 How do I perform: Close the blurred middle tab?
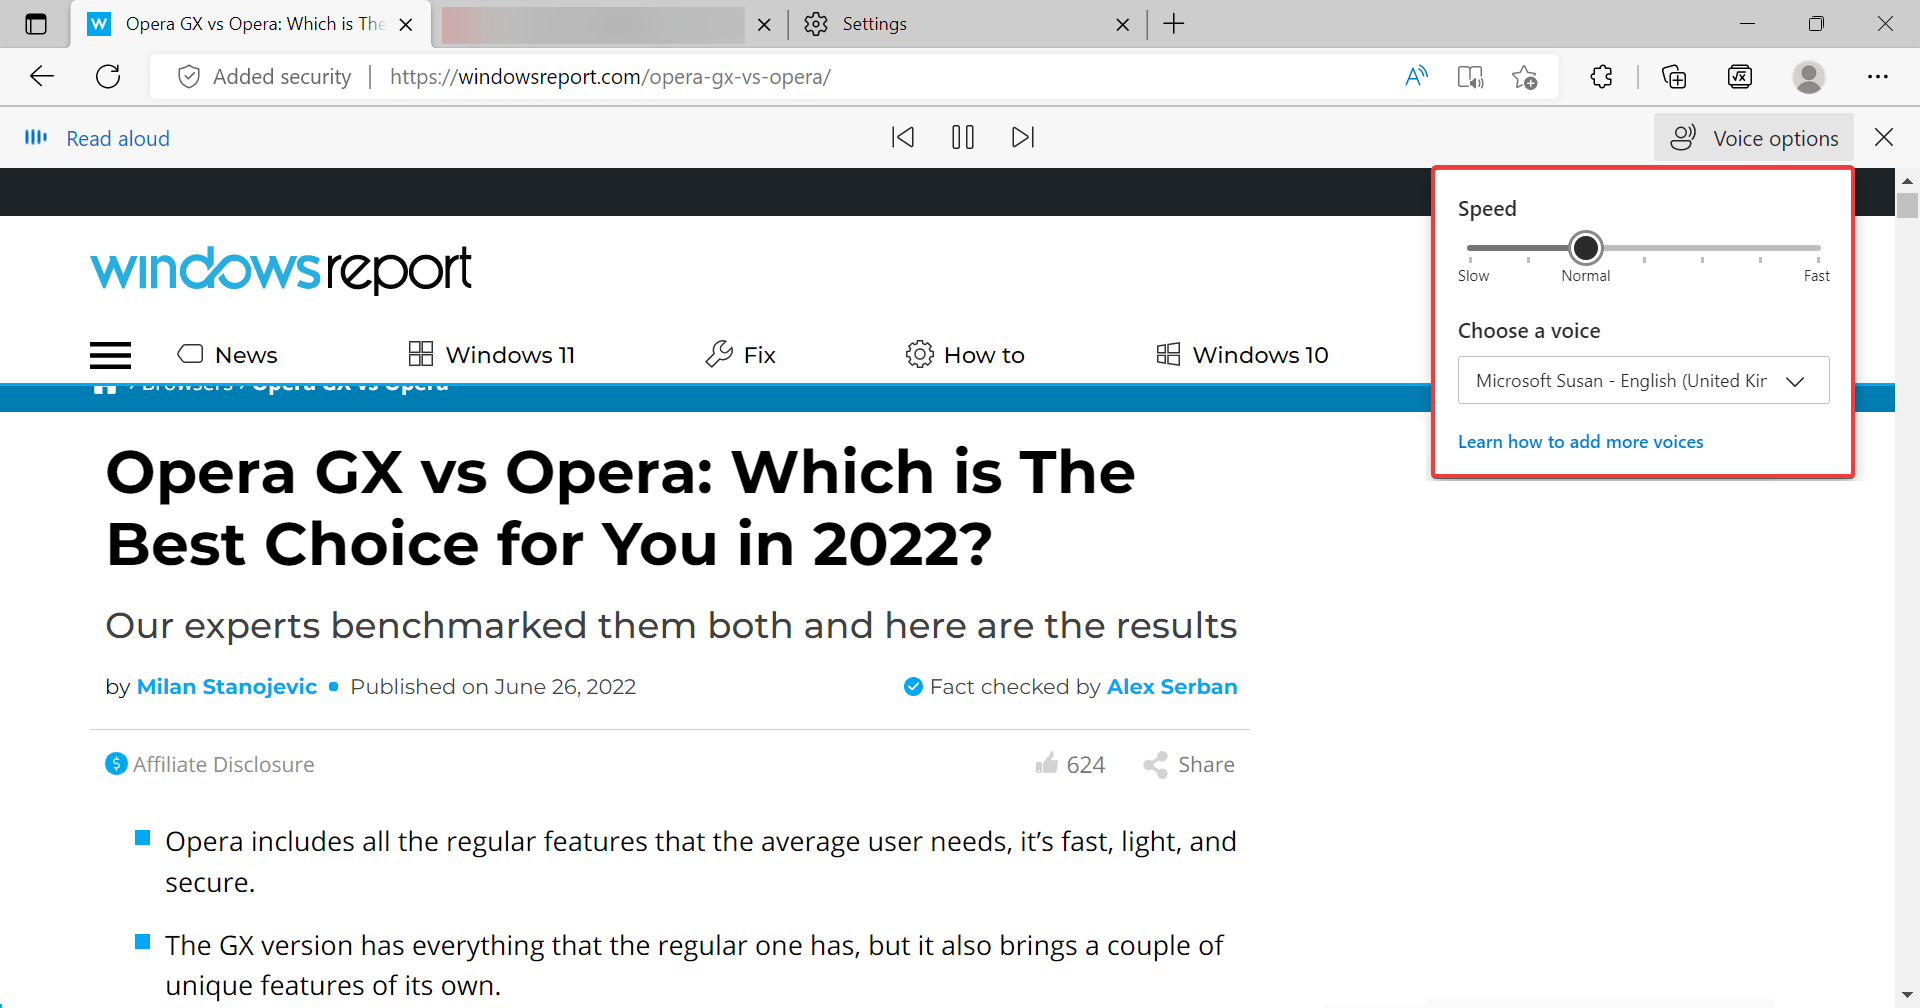764,25
